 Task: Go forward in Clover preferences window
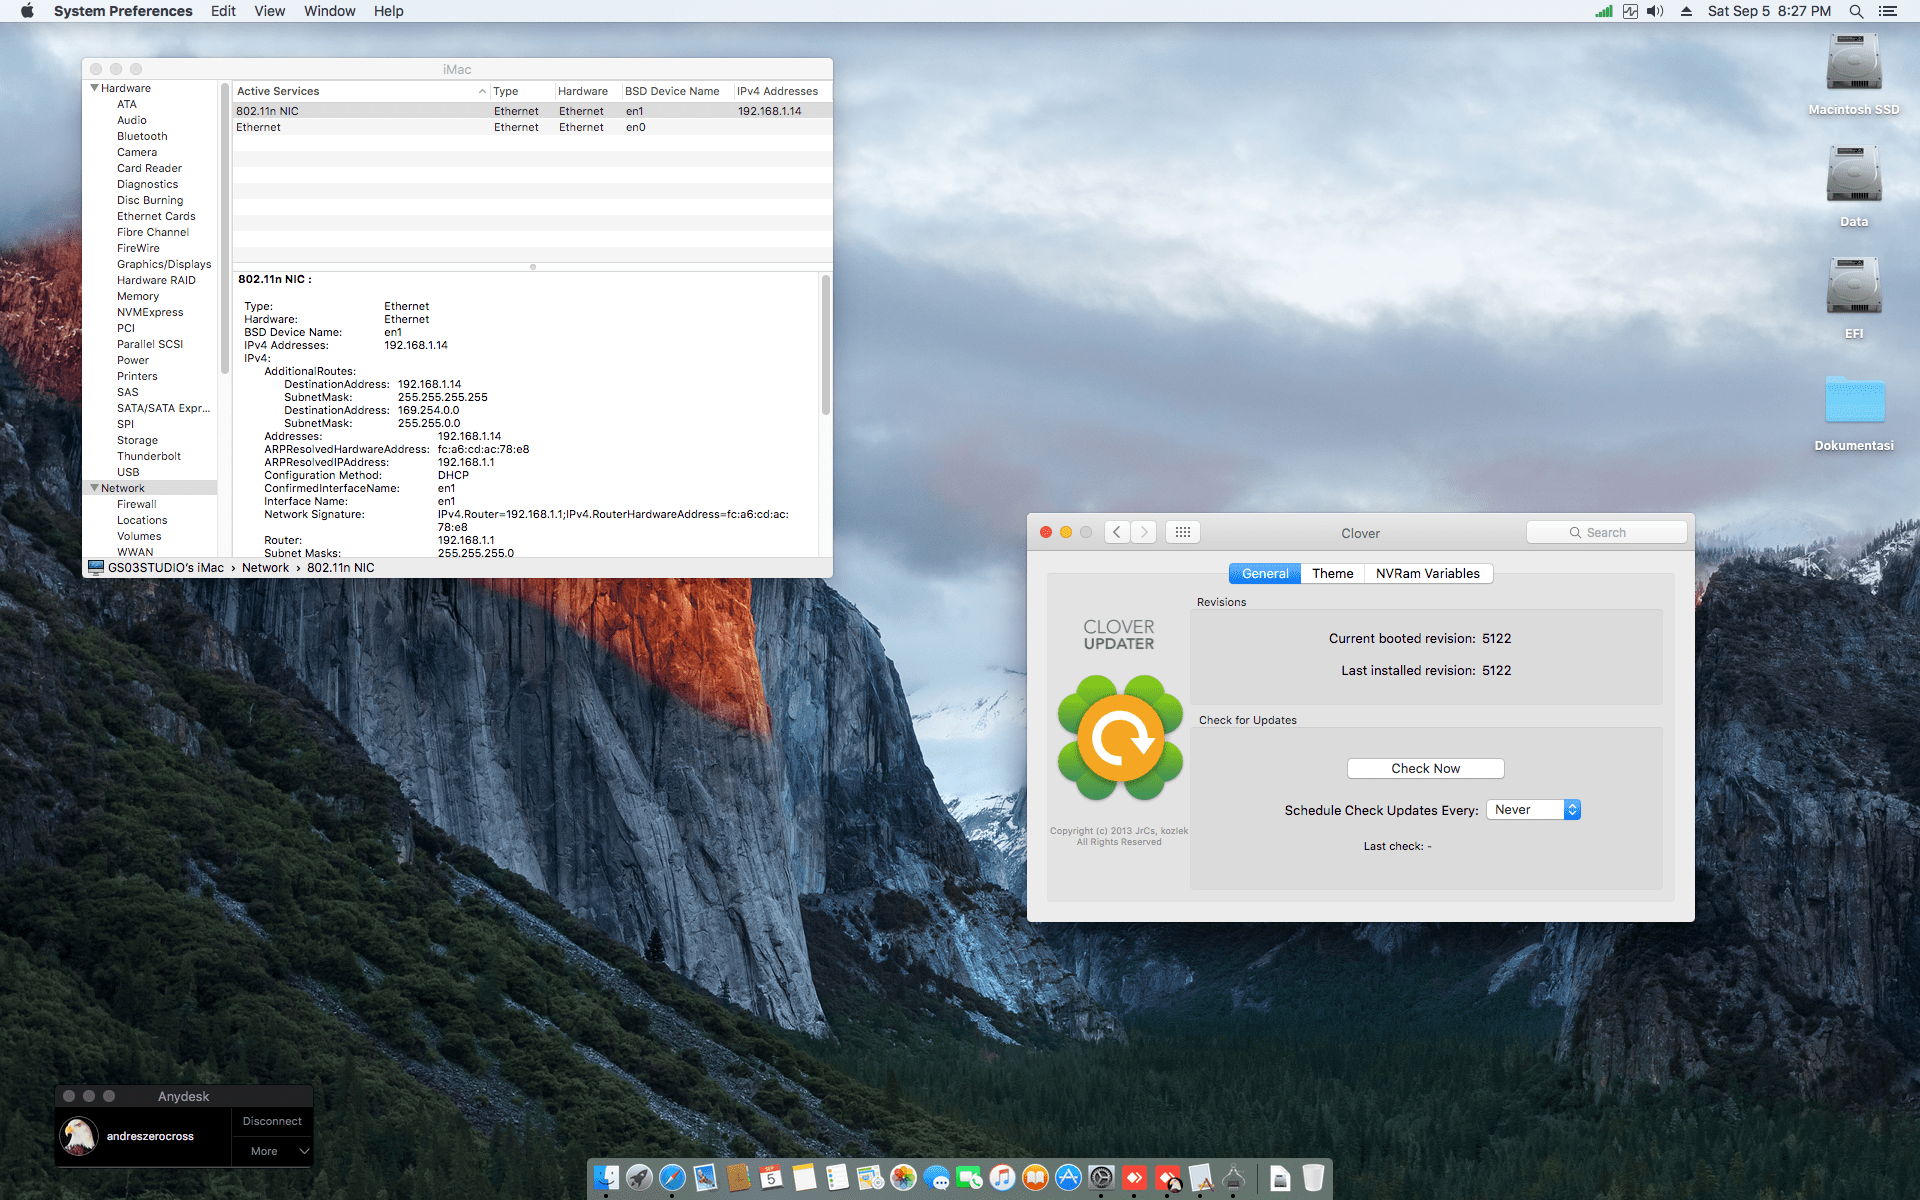pyautogui.click(x=1144, y=532)
